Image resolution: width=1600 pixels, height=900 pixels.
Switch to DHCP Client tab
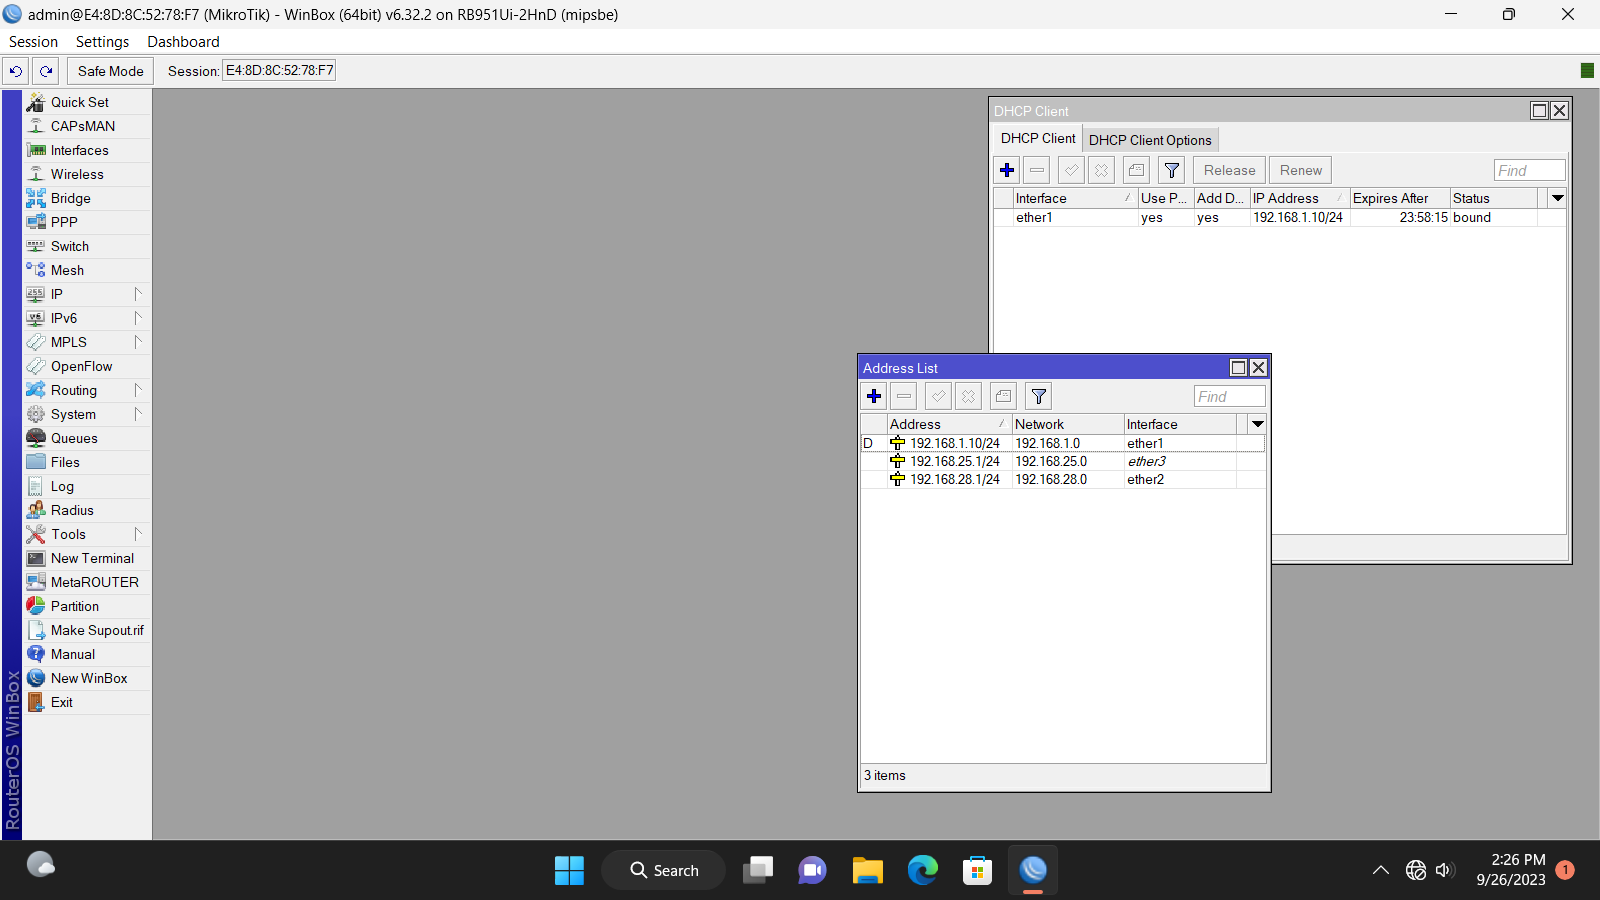pos(1038,138)
